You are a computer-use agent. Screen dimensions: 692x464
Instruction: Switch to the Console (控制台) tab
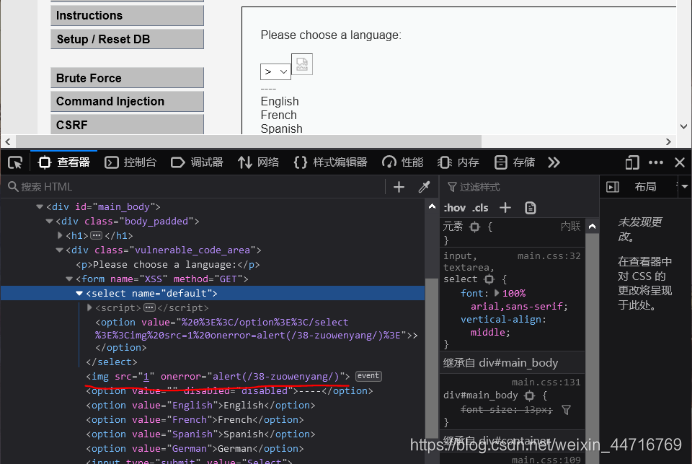[130, 162]
